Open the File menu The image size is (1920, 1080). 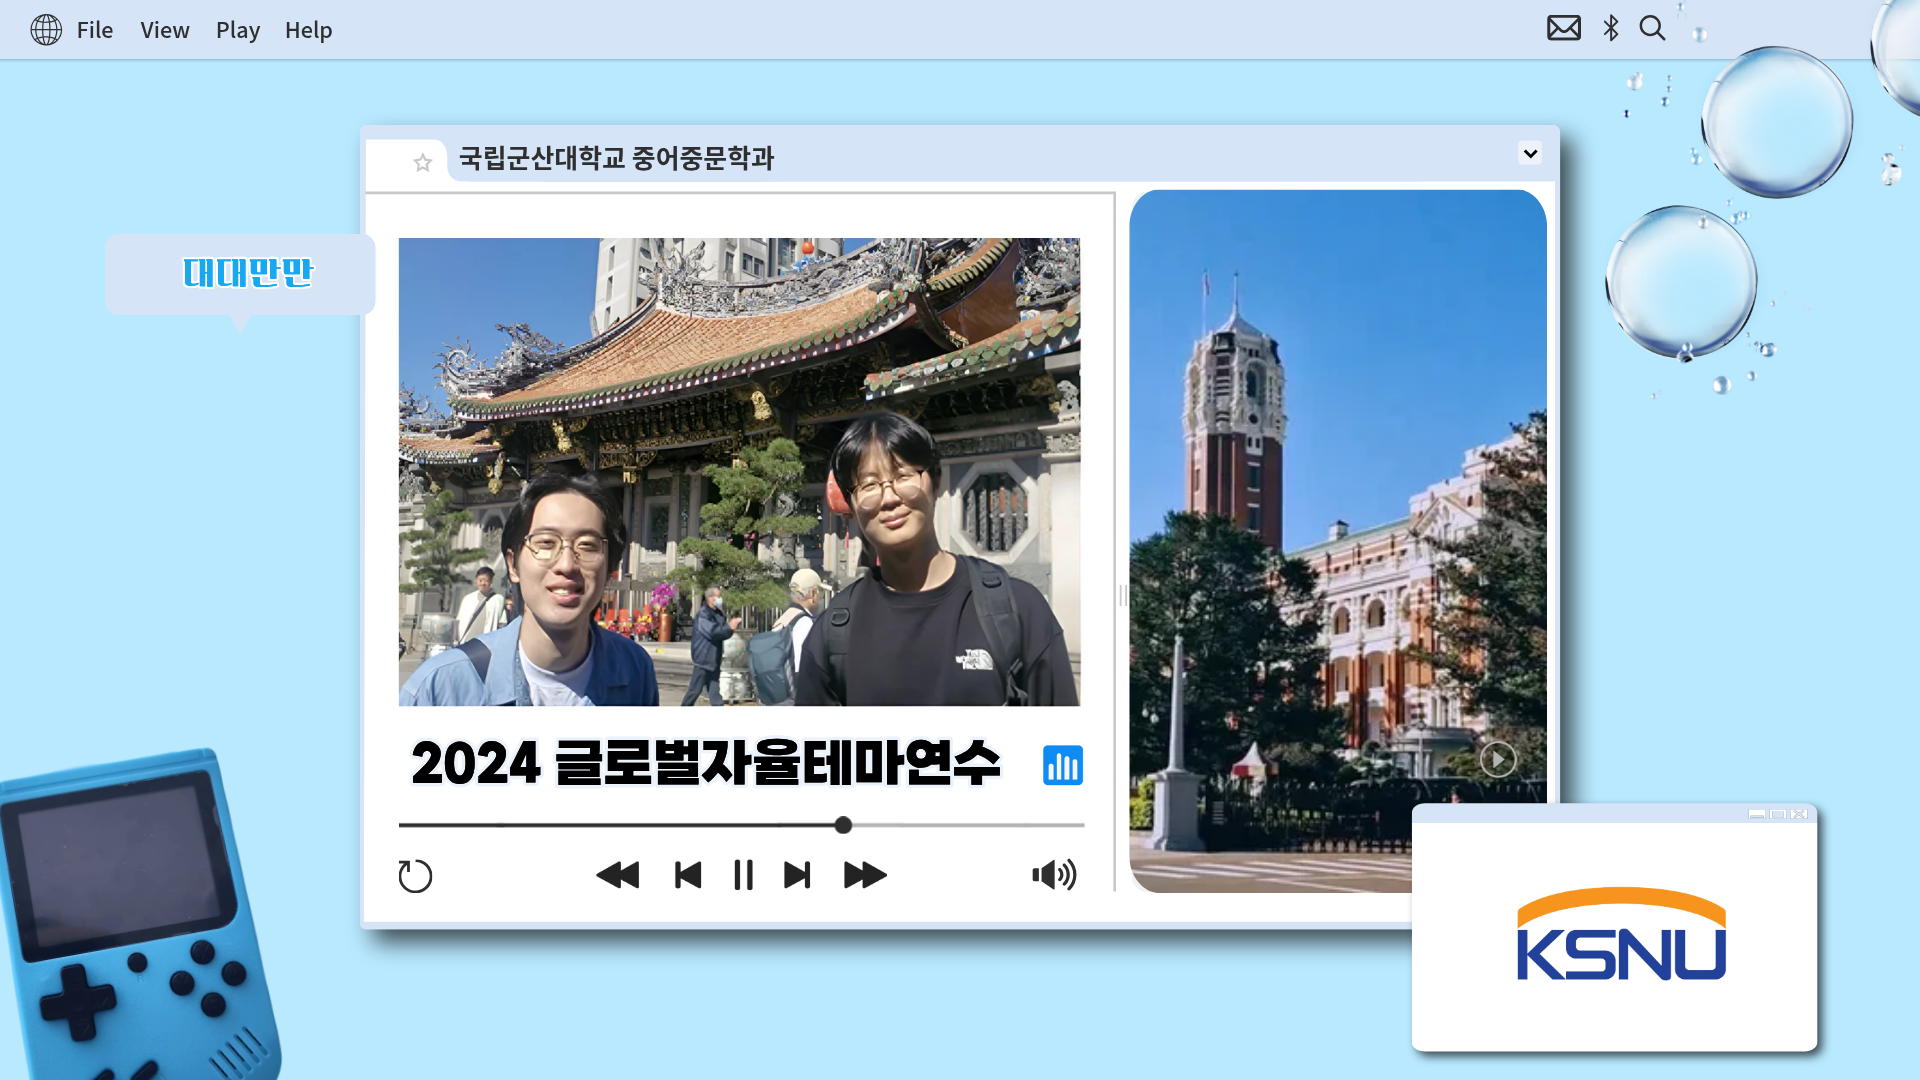pos(95,30)
